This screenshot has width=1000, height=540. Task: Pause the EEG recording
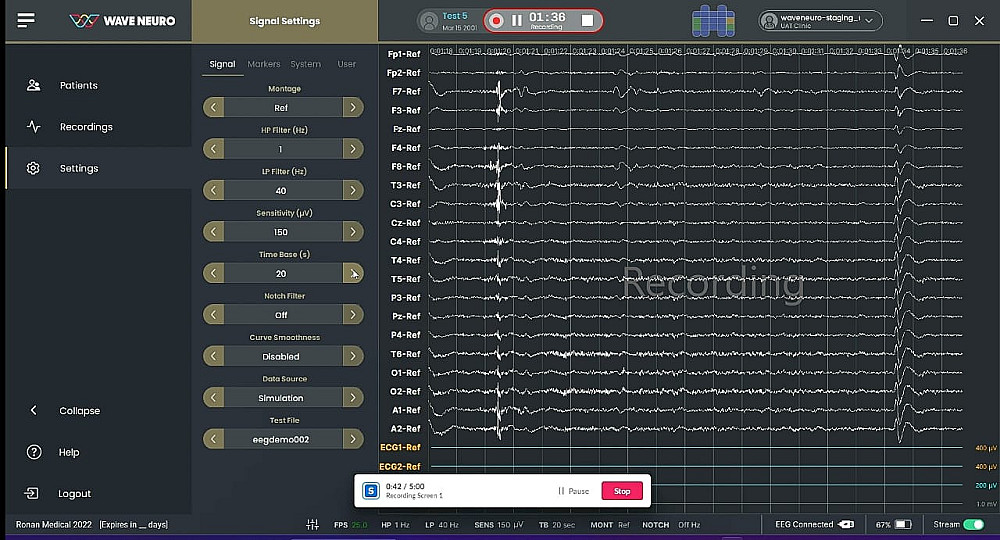point(517,21)
